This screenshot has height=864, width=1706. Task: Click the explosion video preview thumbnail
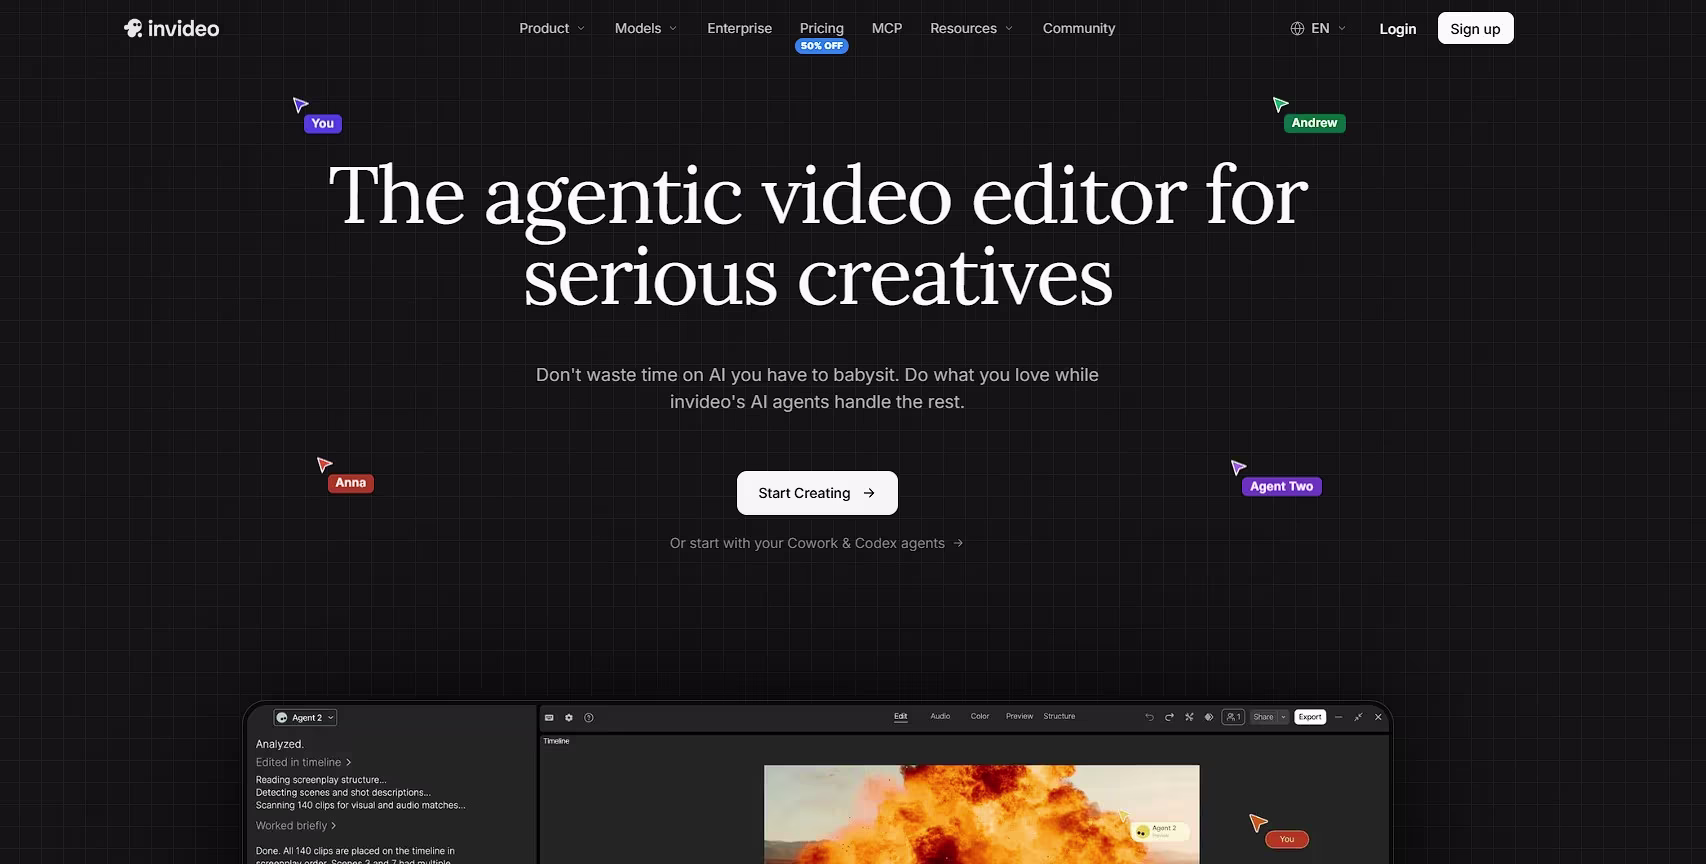[981, 814]
